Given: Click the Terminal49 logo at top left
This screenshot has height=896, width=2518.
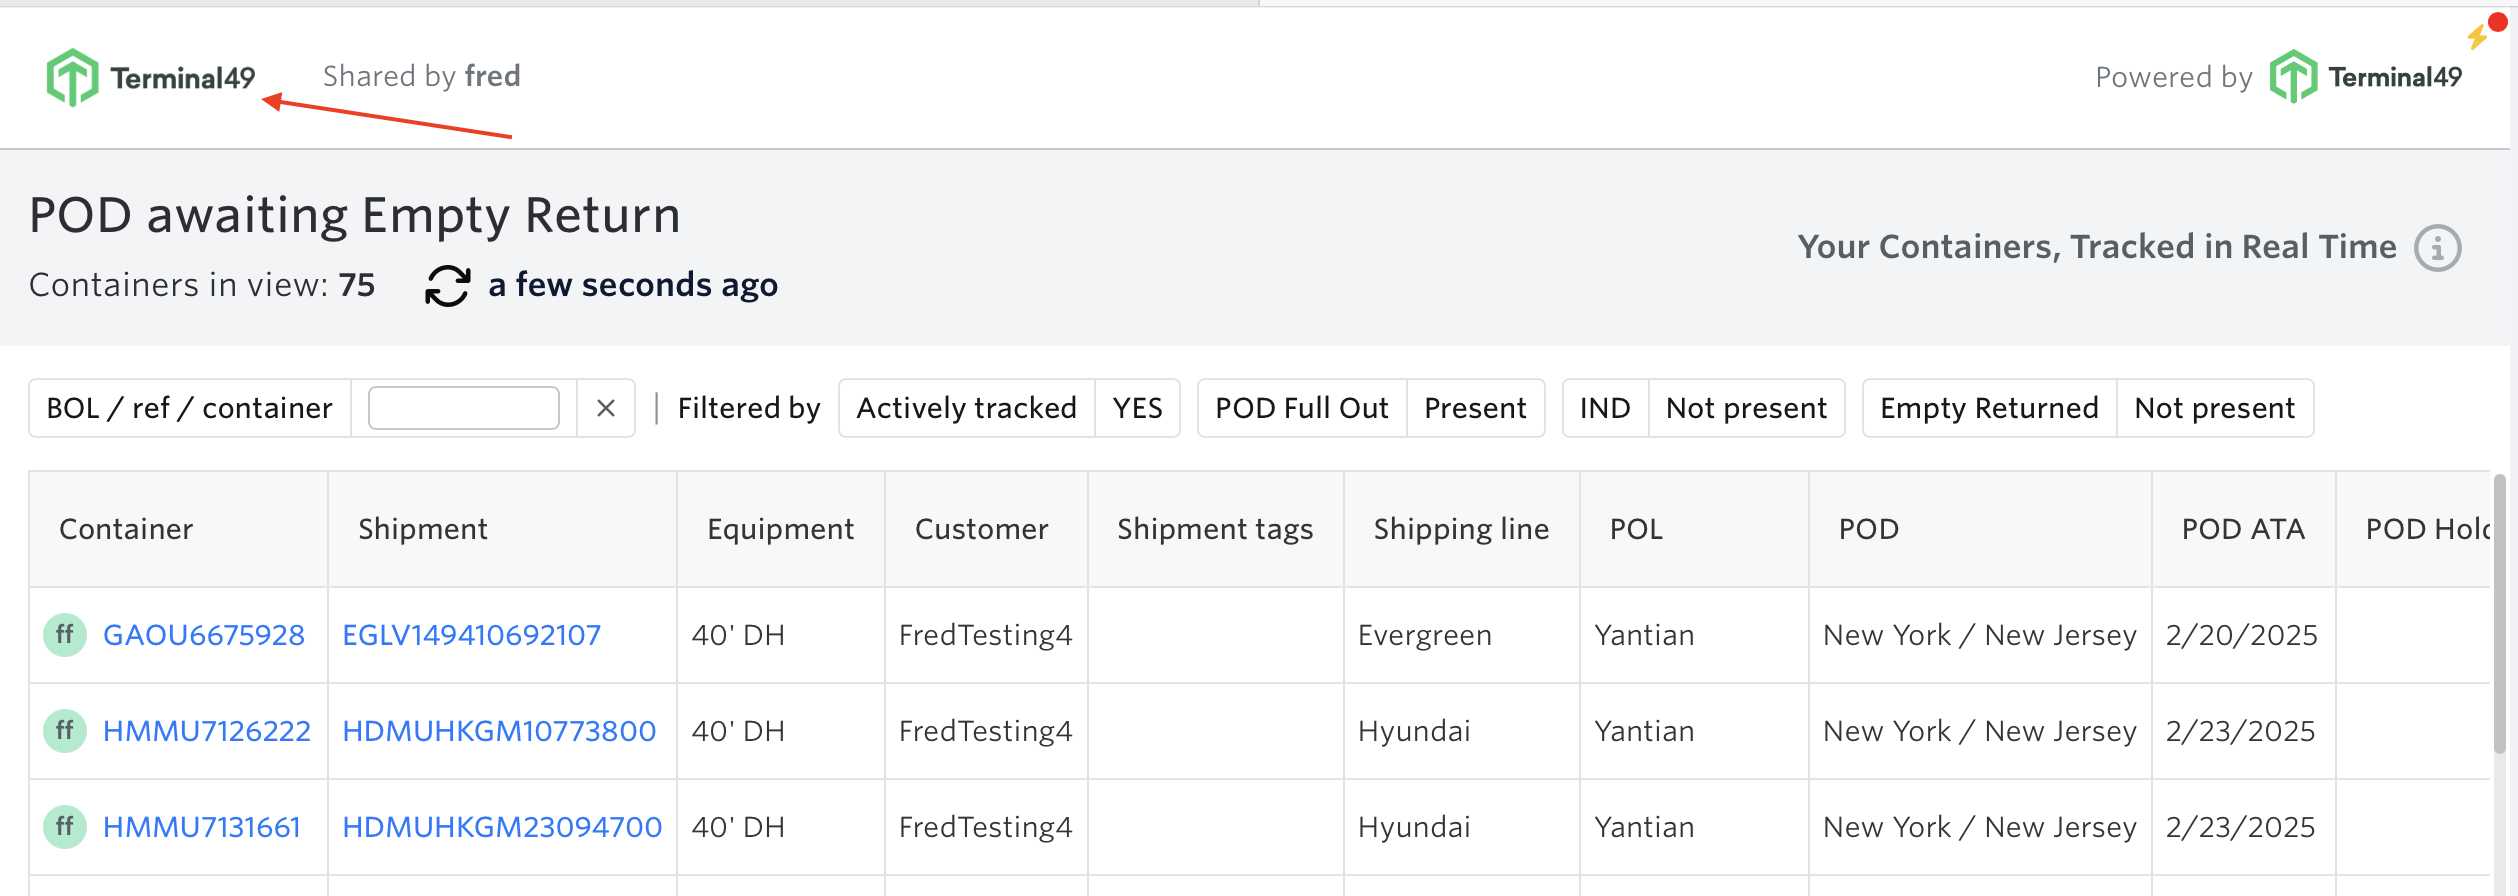Looking at the screenshot, I should [150, 77].
